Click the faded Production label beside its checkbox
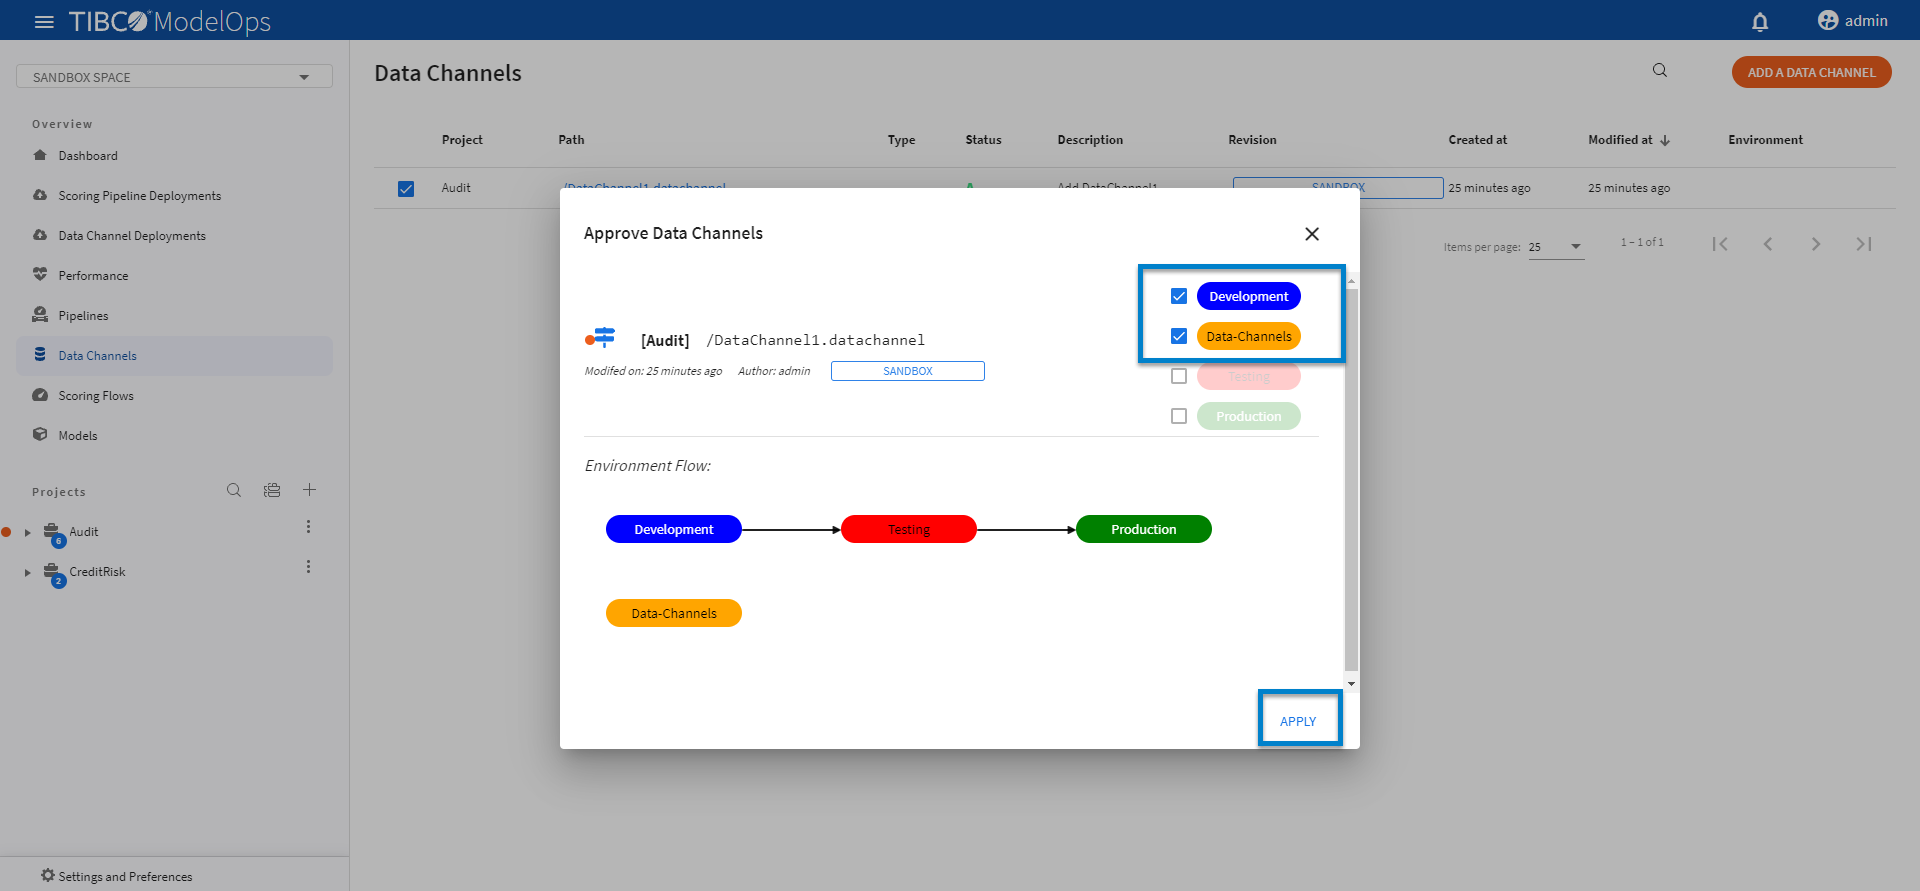This screenshot has height=891, width=1920. (1248, 416)
